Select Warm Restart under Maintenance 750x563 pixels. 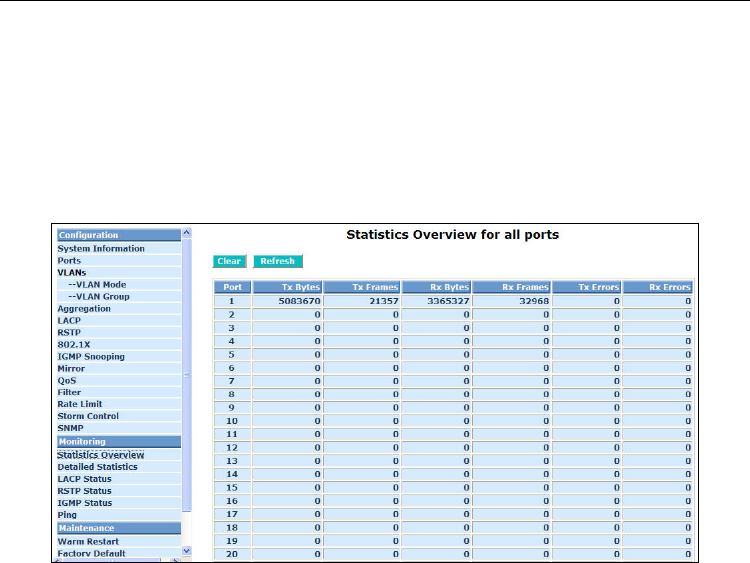pyautogui.click(x=88, y=541)
